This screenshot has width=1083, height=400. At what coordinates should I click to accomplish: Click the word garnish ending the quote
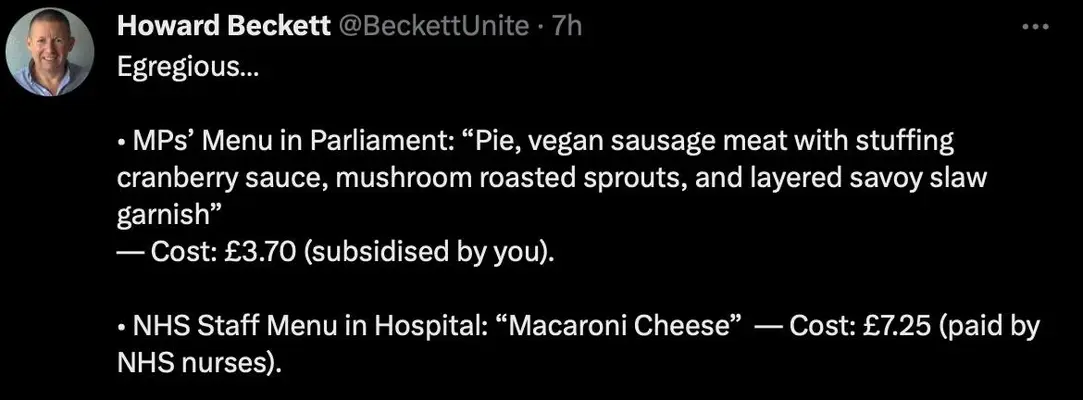(x=163, y=216)
